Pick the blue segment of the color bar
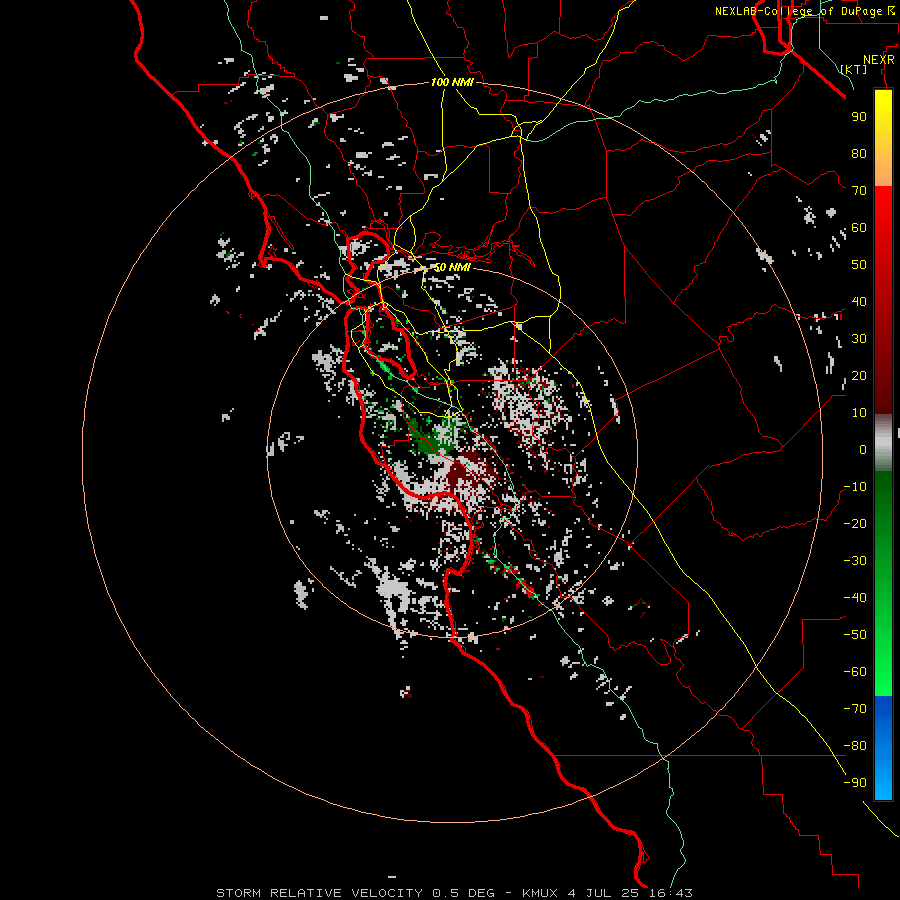This screenshot has width=900, height=900. pos(883,748)
